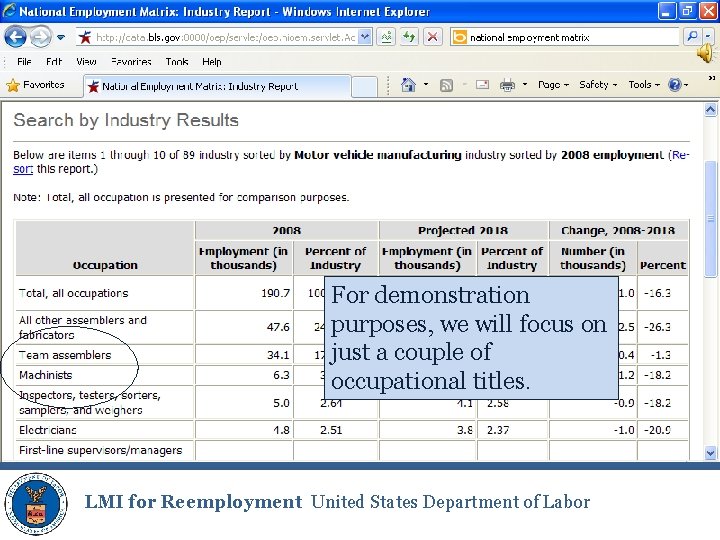
Task: Open the Help menu
Action: click(x=212, y=62)
